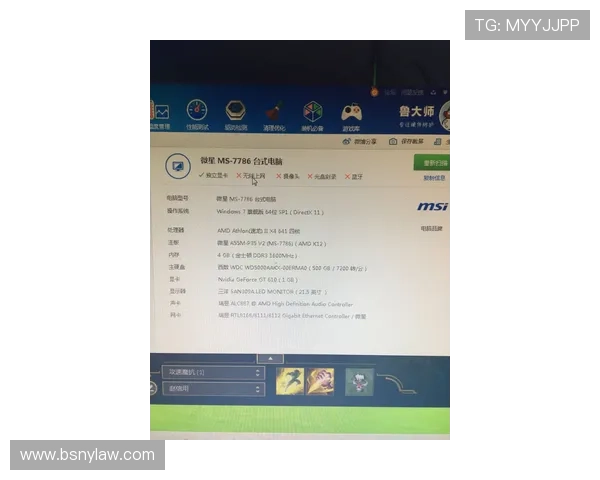This screenshot has width=600, height=480.
Task: Click the green 重新扫描 rescan button
Action: 432,163
